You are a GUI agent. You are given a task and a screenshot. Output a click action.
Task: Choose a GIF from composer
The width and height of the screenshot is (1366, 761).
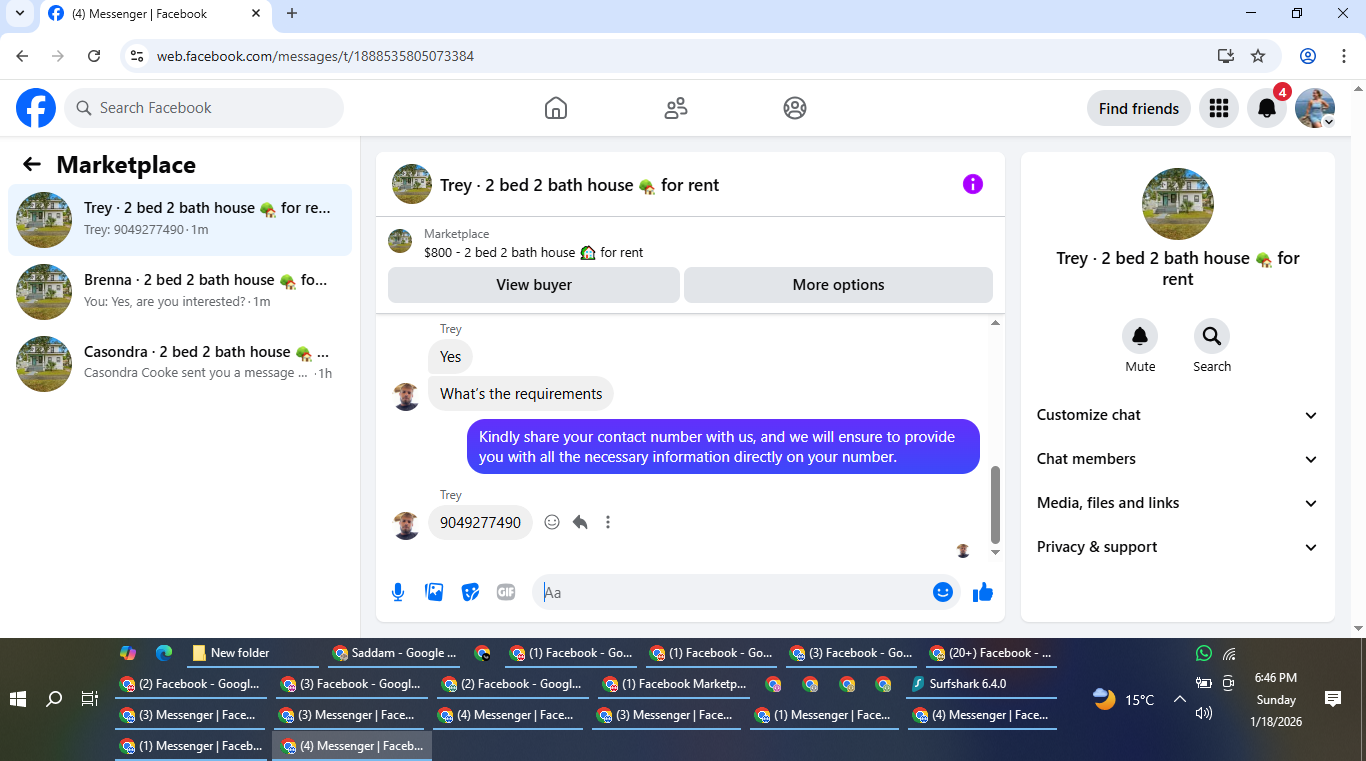[x=506, y=592]
